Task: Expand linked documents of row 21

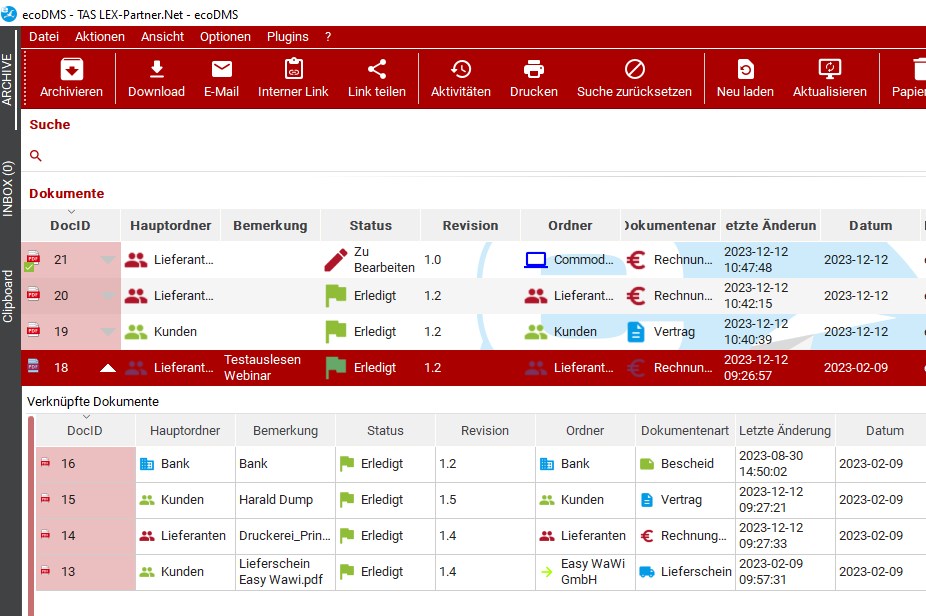Action: 107,260
